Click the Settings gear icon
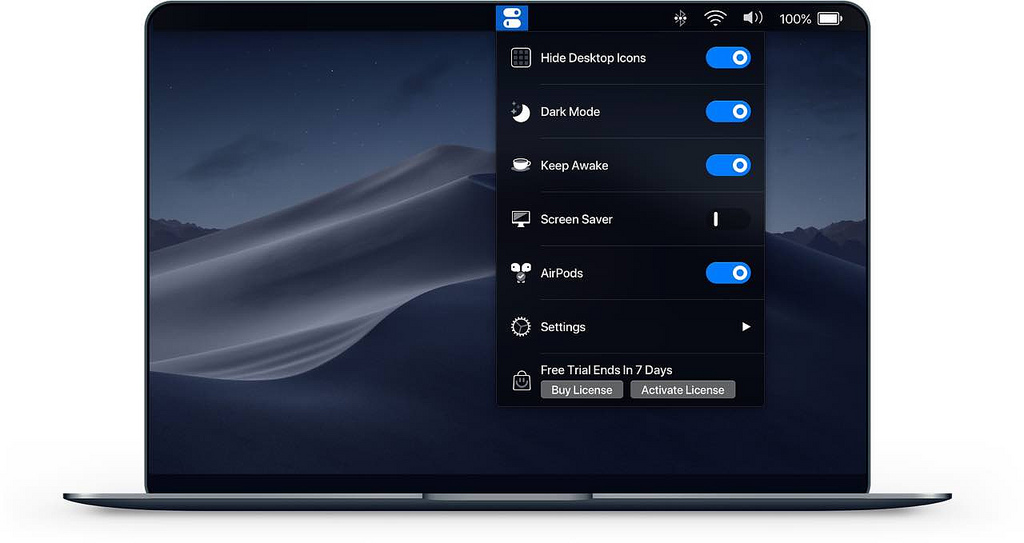This screenshot has height=543, width=1024. 520,327
